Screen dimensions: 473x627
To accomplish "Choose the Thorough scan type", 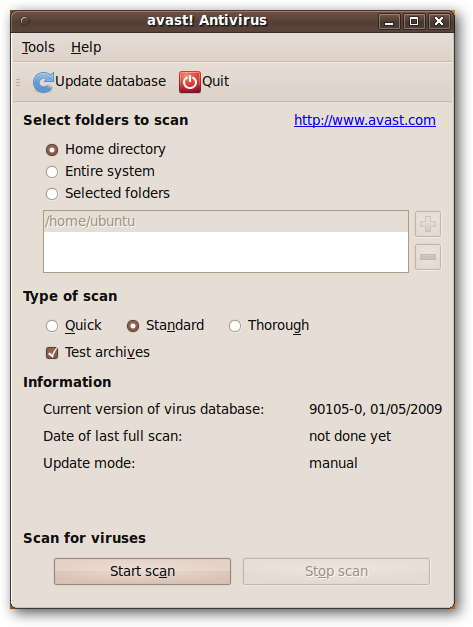I will [x=235, y=326].
